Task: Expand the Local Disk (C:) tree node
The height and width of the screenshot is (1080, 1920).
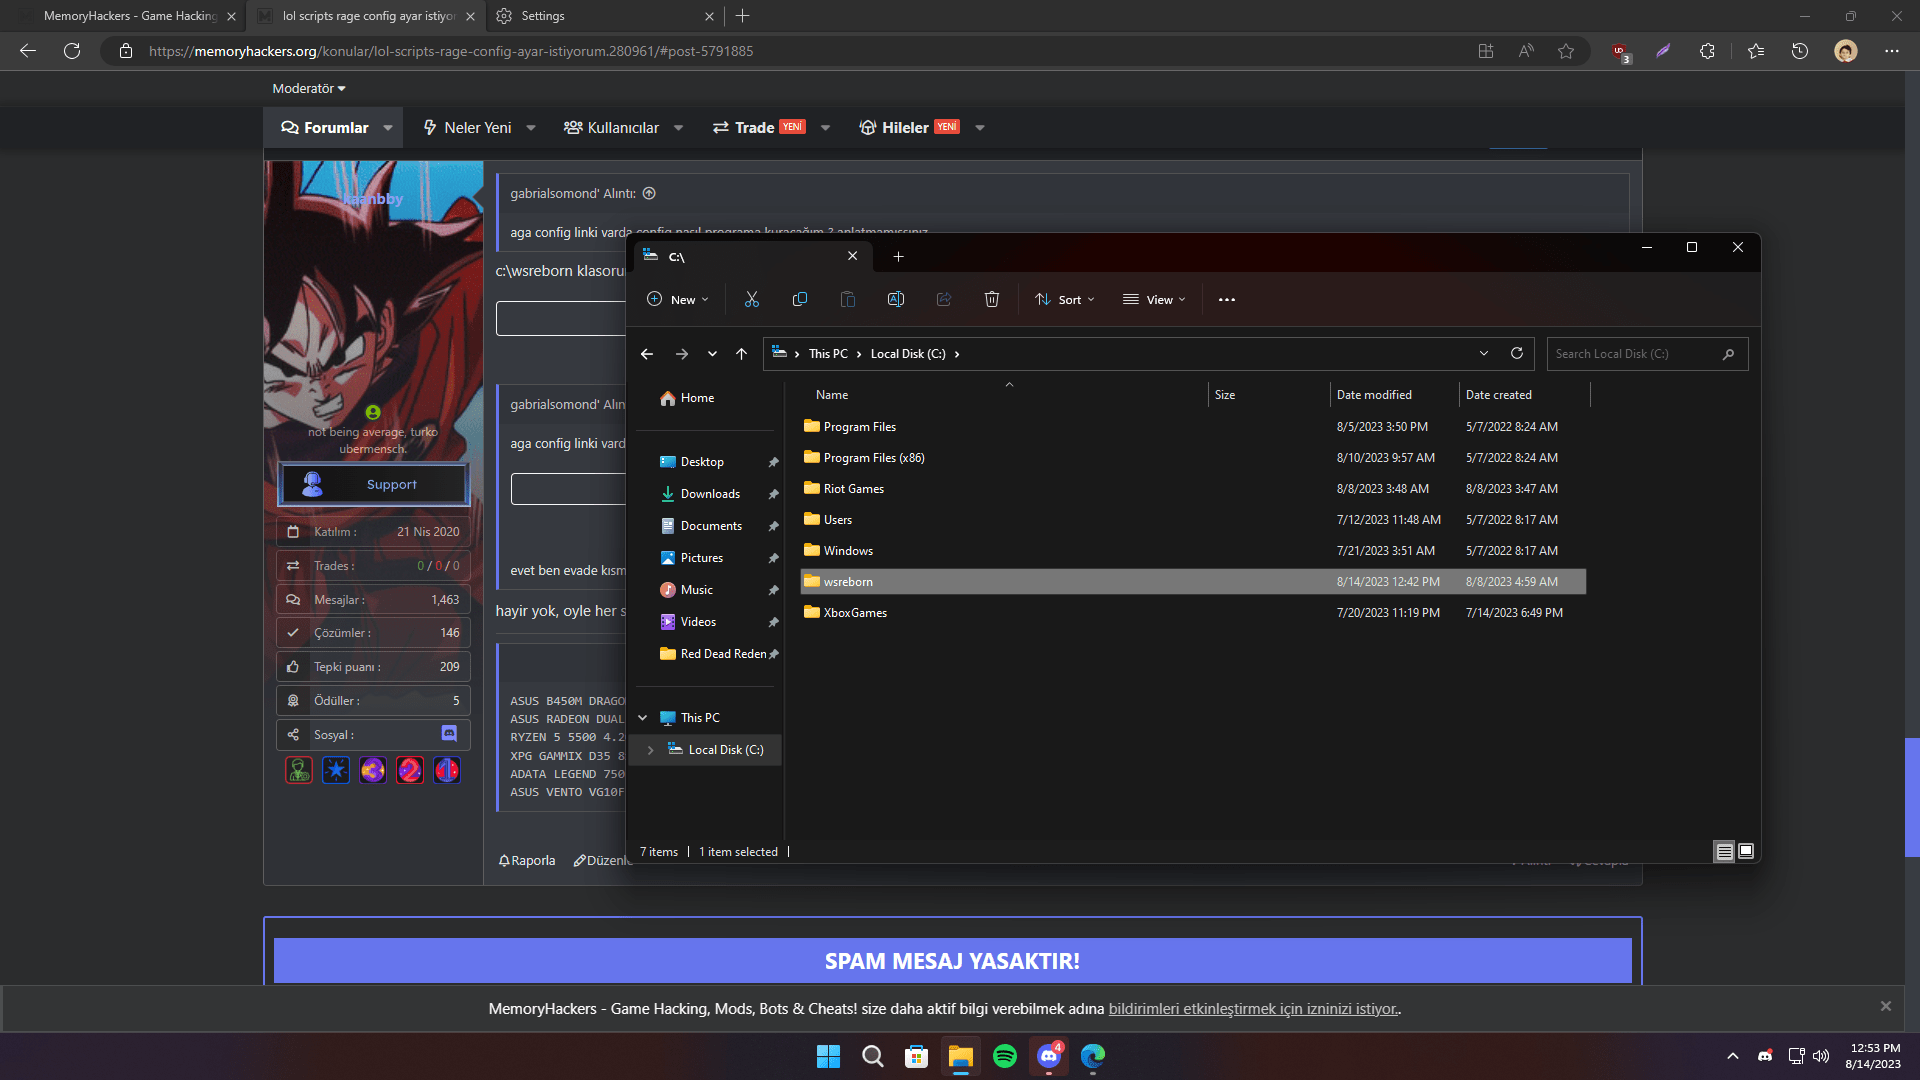Action: [651, 750]
